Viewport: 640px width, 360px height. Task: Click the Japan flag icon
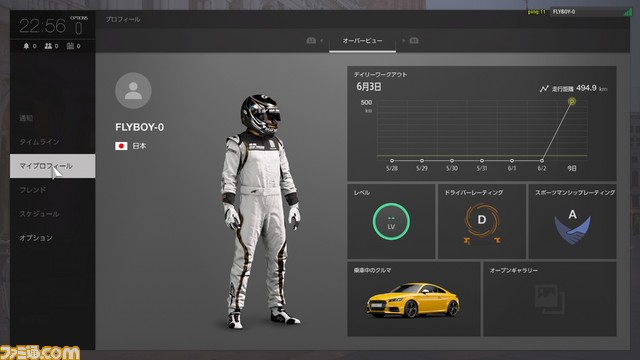[121, 146]
